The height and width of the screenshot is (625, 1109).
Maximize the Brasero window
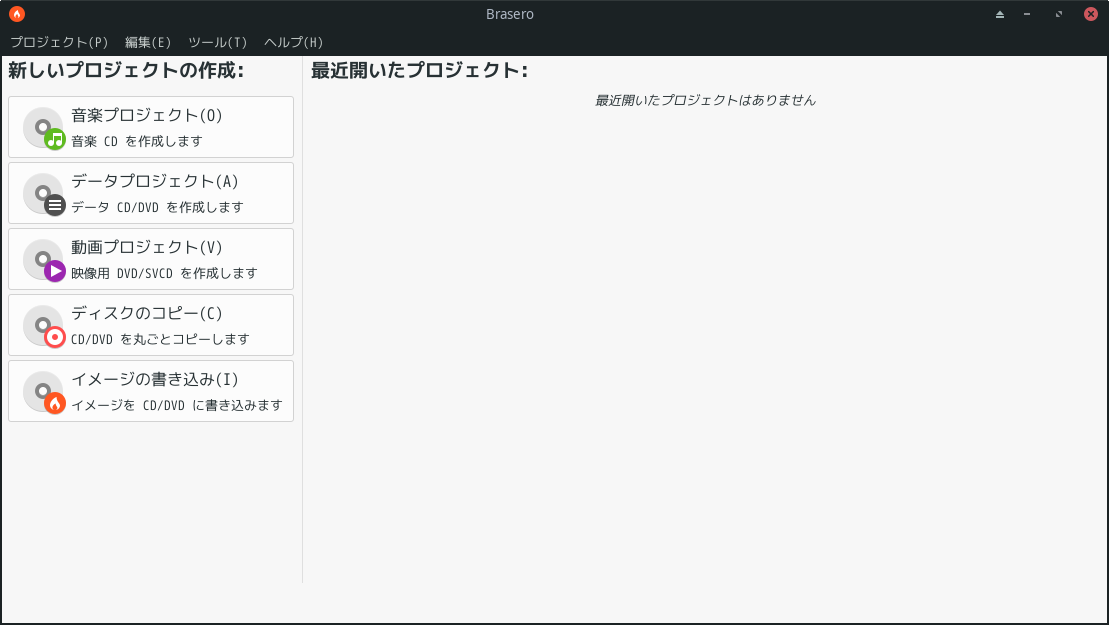(1059, 14)
